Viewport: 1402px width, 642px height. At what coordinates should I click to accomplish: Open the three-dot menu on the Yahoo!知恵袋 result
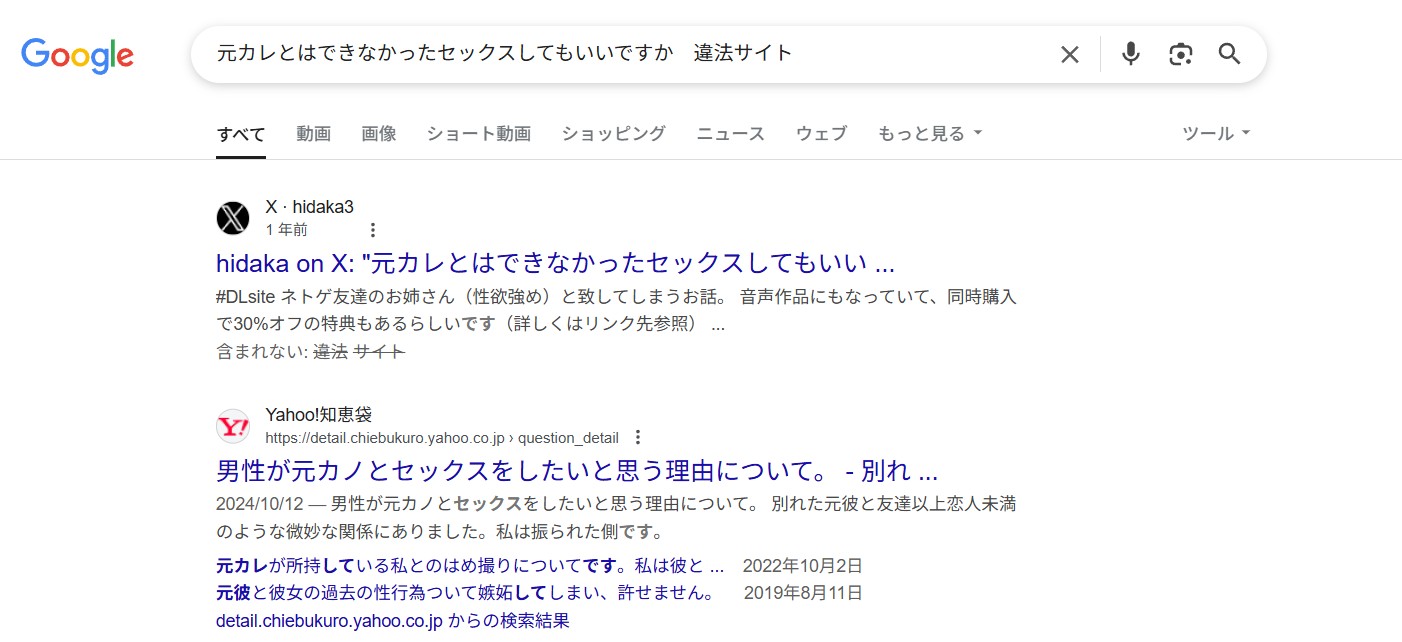click(637, 437)
